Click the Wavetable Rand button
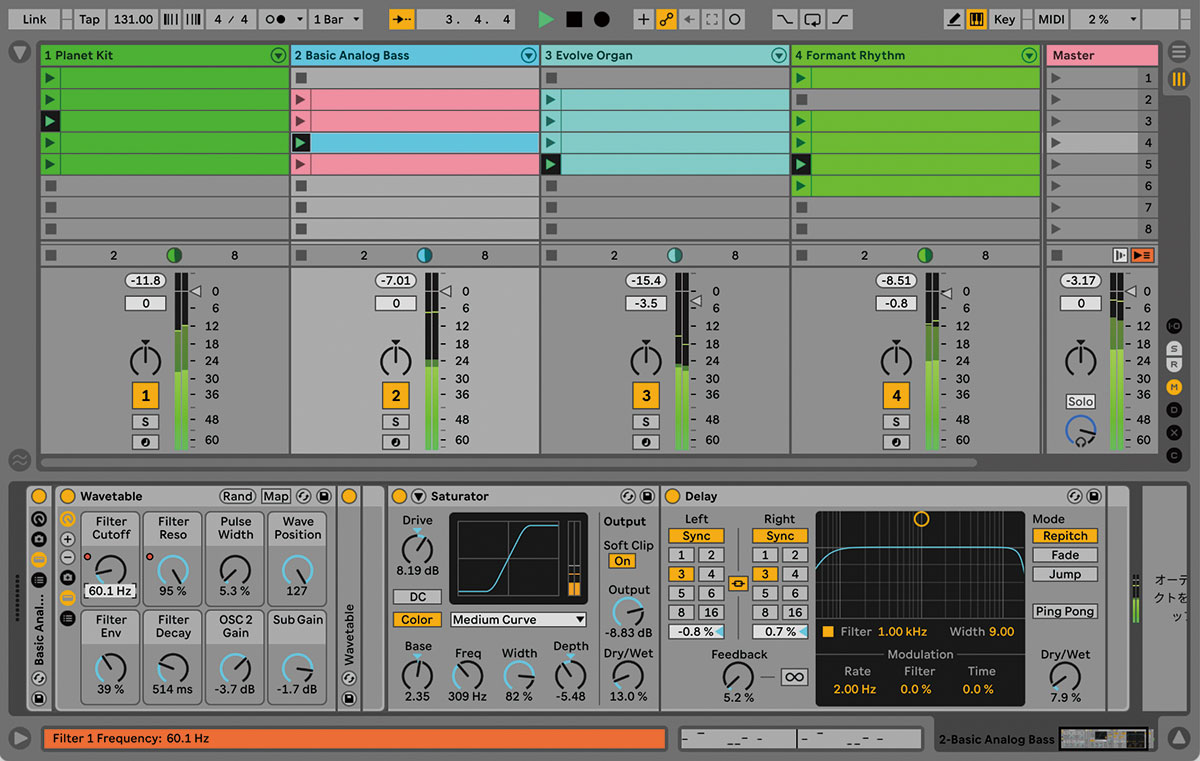The image size is (1200, 761). point(238,496)
